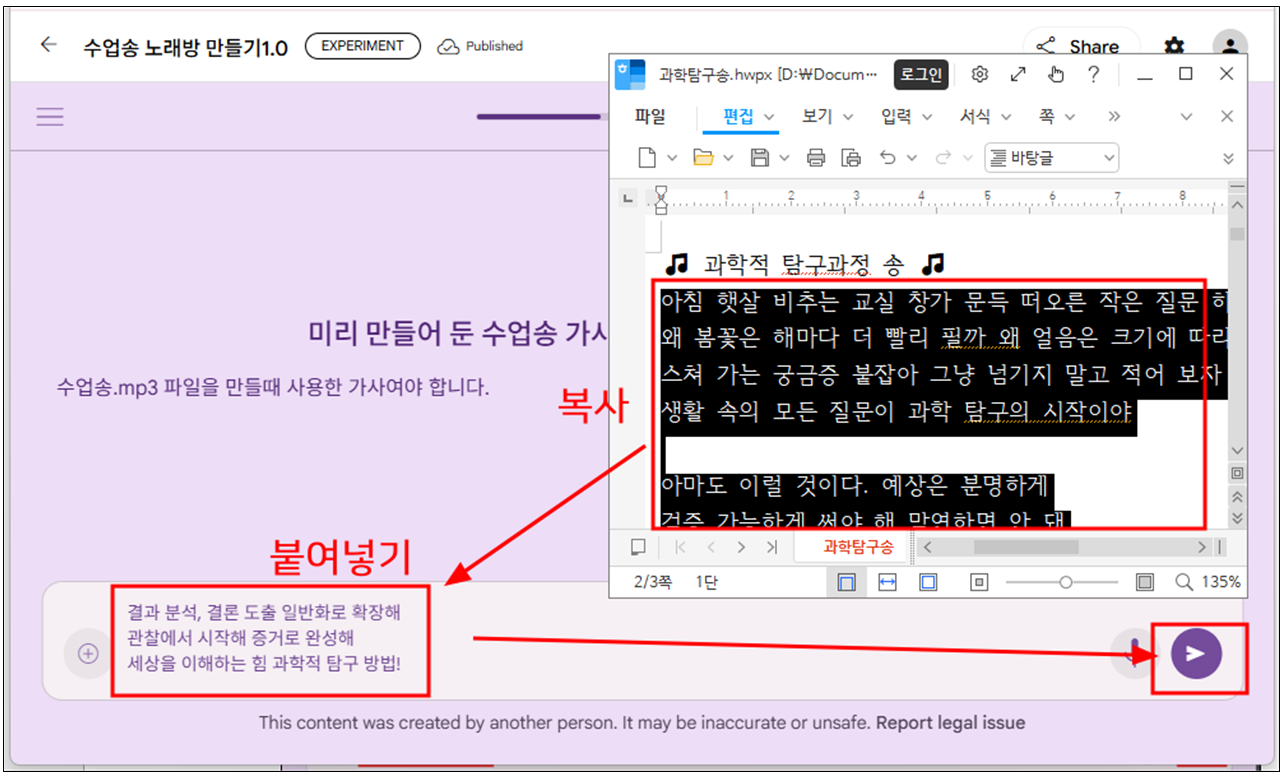
Task: Open the 입력 menu
Action: [907, 117]
